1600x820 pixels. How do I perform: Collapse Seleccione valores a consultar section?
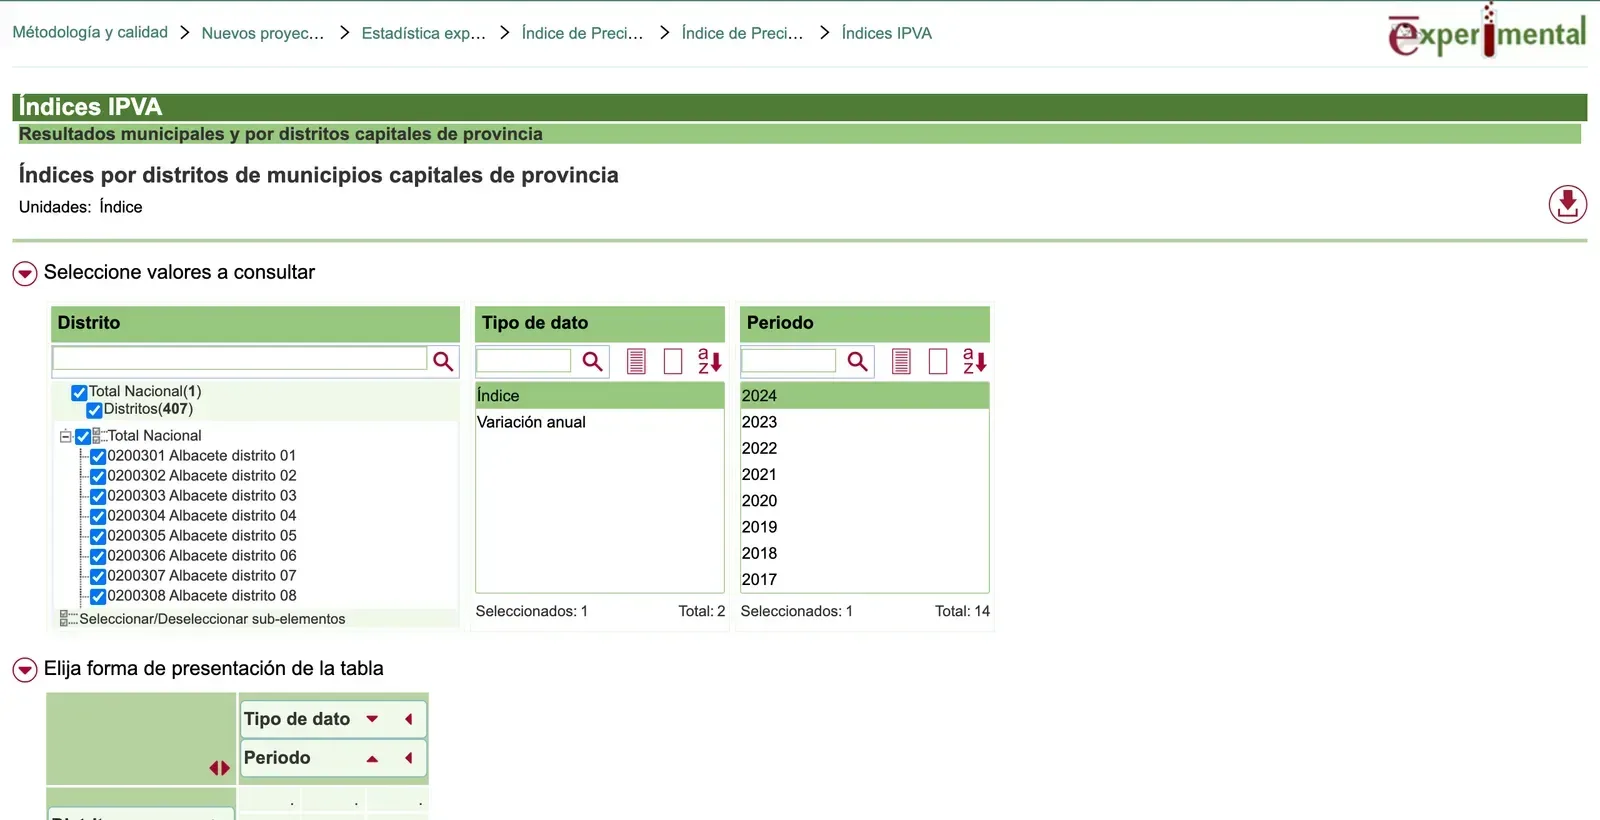[x=25, y=273]
